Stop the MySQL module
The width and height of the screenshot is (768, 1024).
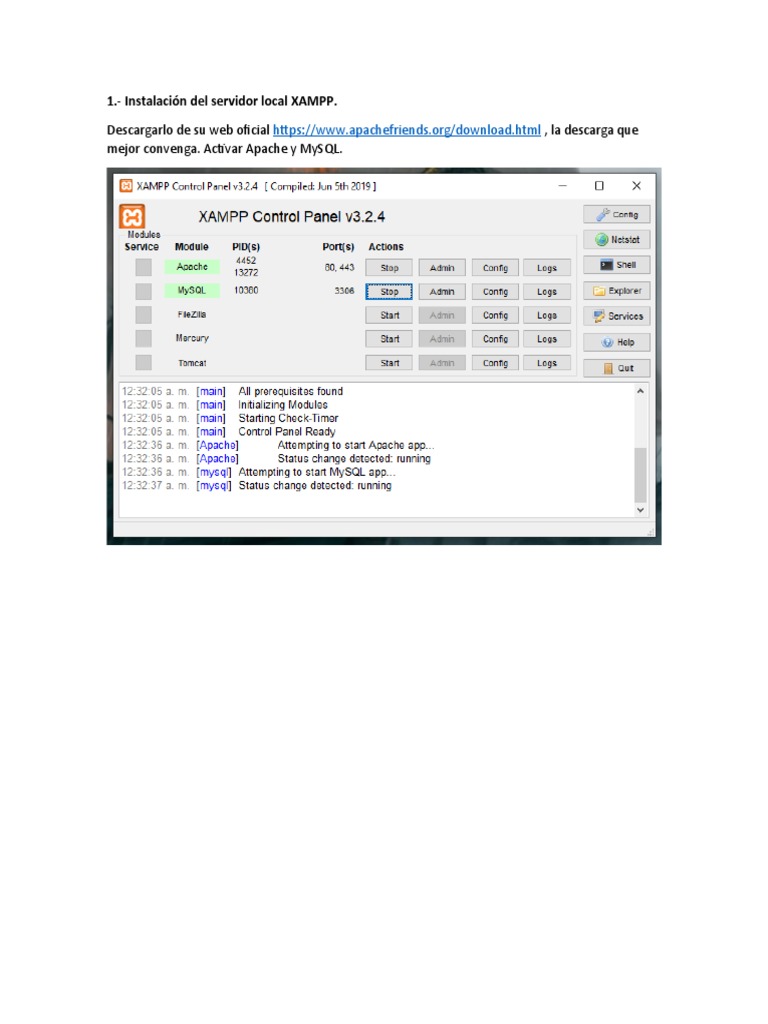point(389,291)
